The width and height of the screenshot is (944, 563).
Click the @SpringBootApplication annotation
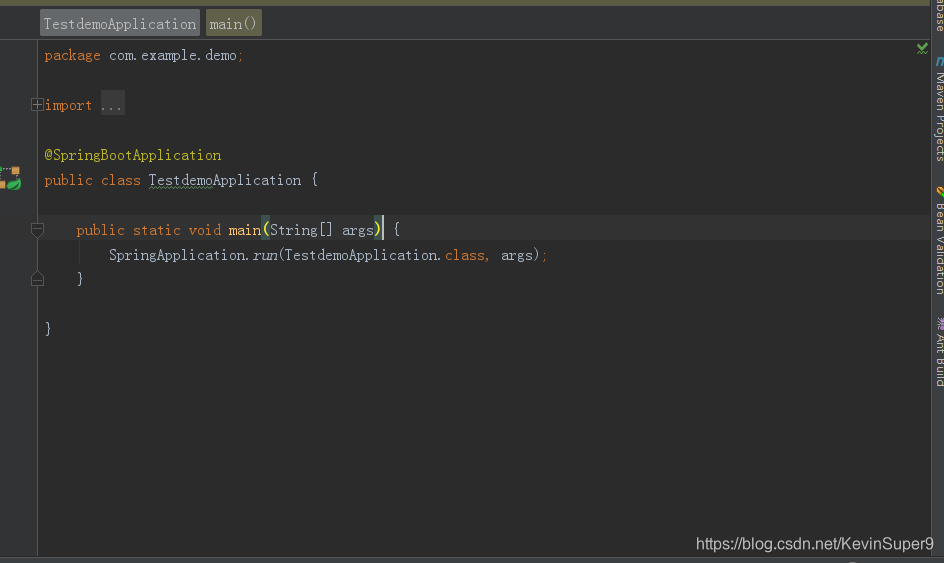click(x=132, y=155)
